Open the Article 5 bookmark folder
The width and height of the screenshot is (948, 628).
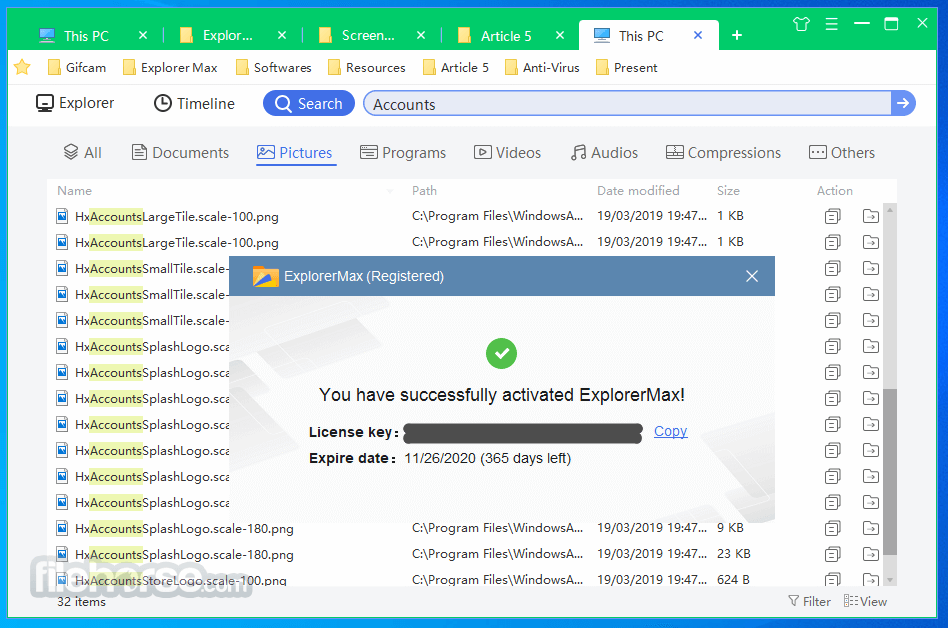tap(456, 68)
